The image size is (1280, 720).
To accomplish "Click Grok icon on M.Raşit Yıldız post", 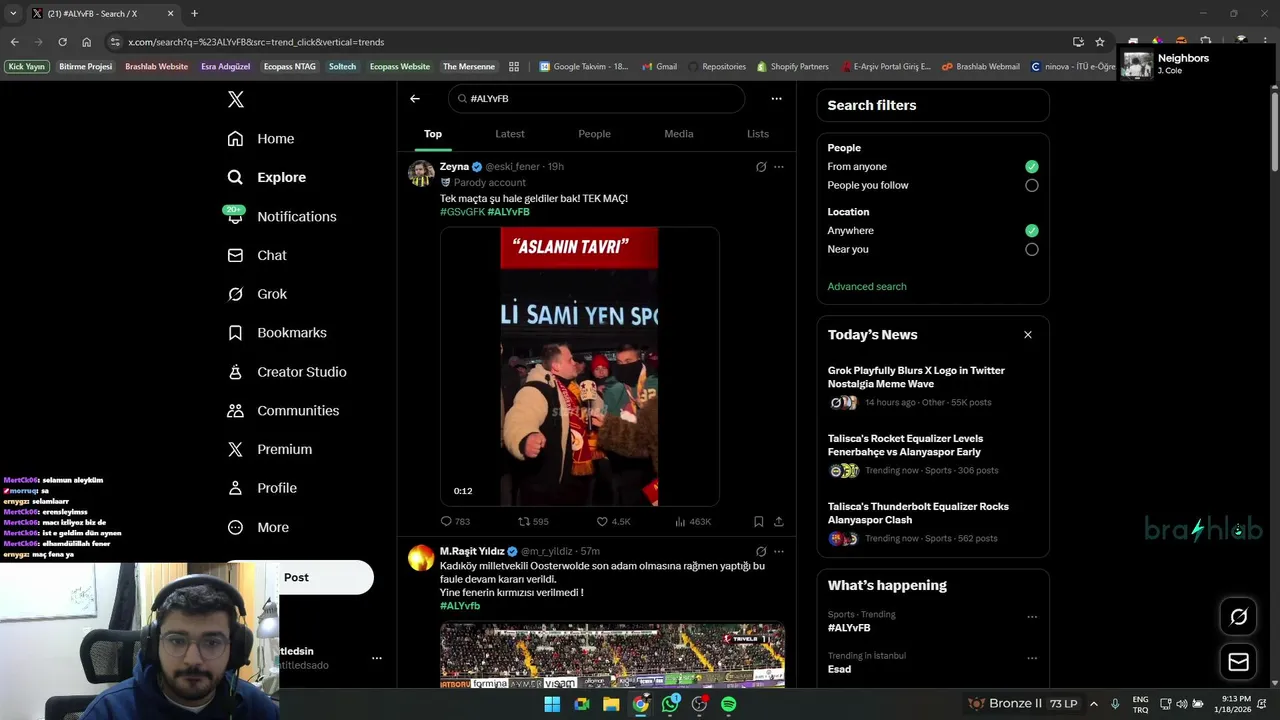I will pyautogui.click(x=761, y=551).
